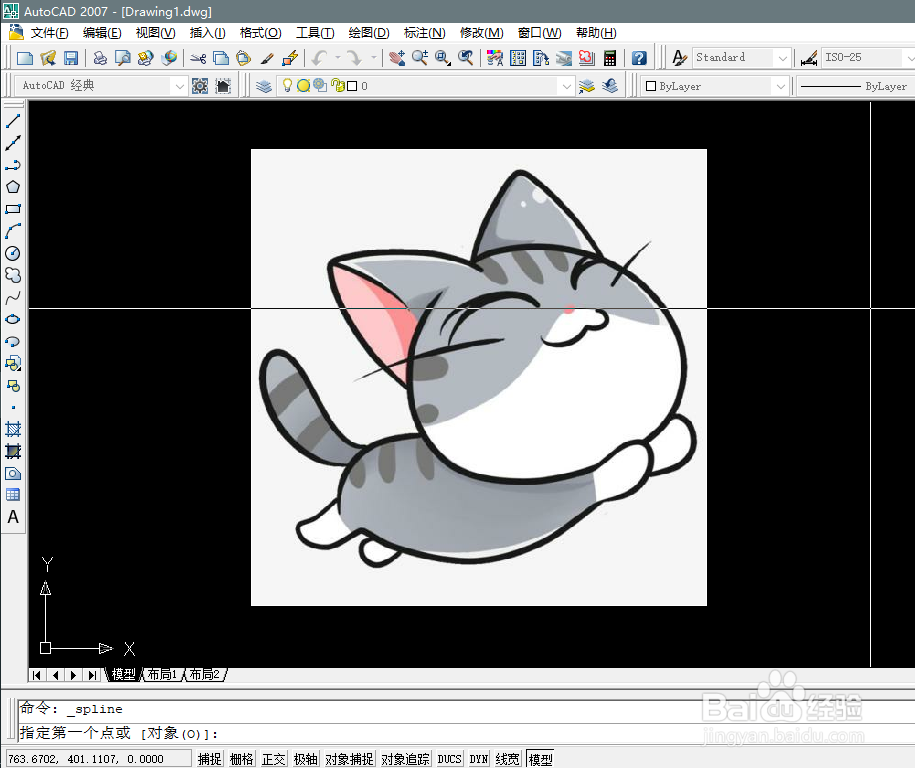Select the Revision Cloud tool

point(13,275)
